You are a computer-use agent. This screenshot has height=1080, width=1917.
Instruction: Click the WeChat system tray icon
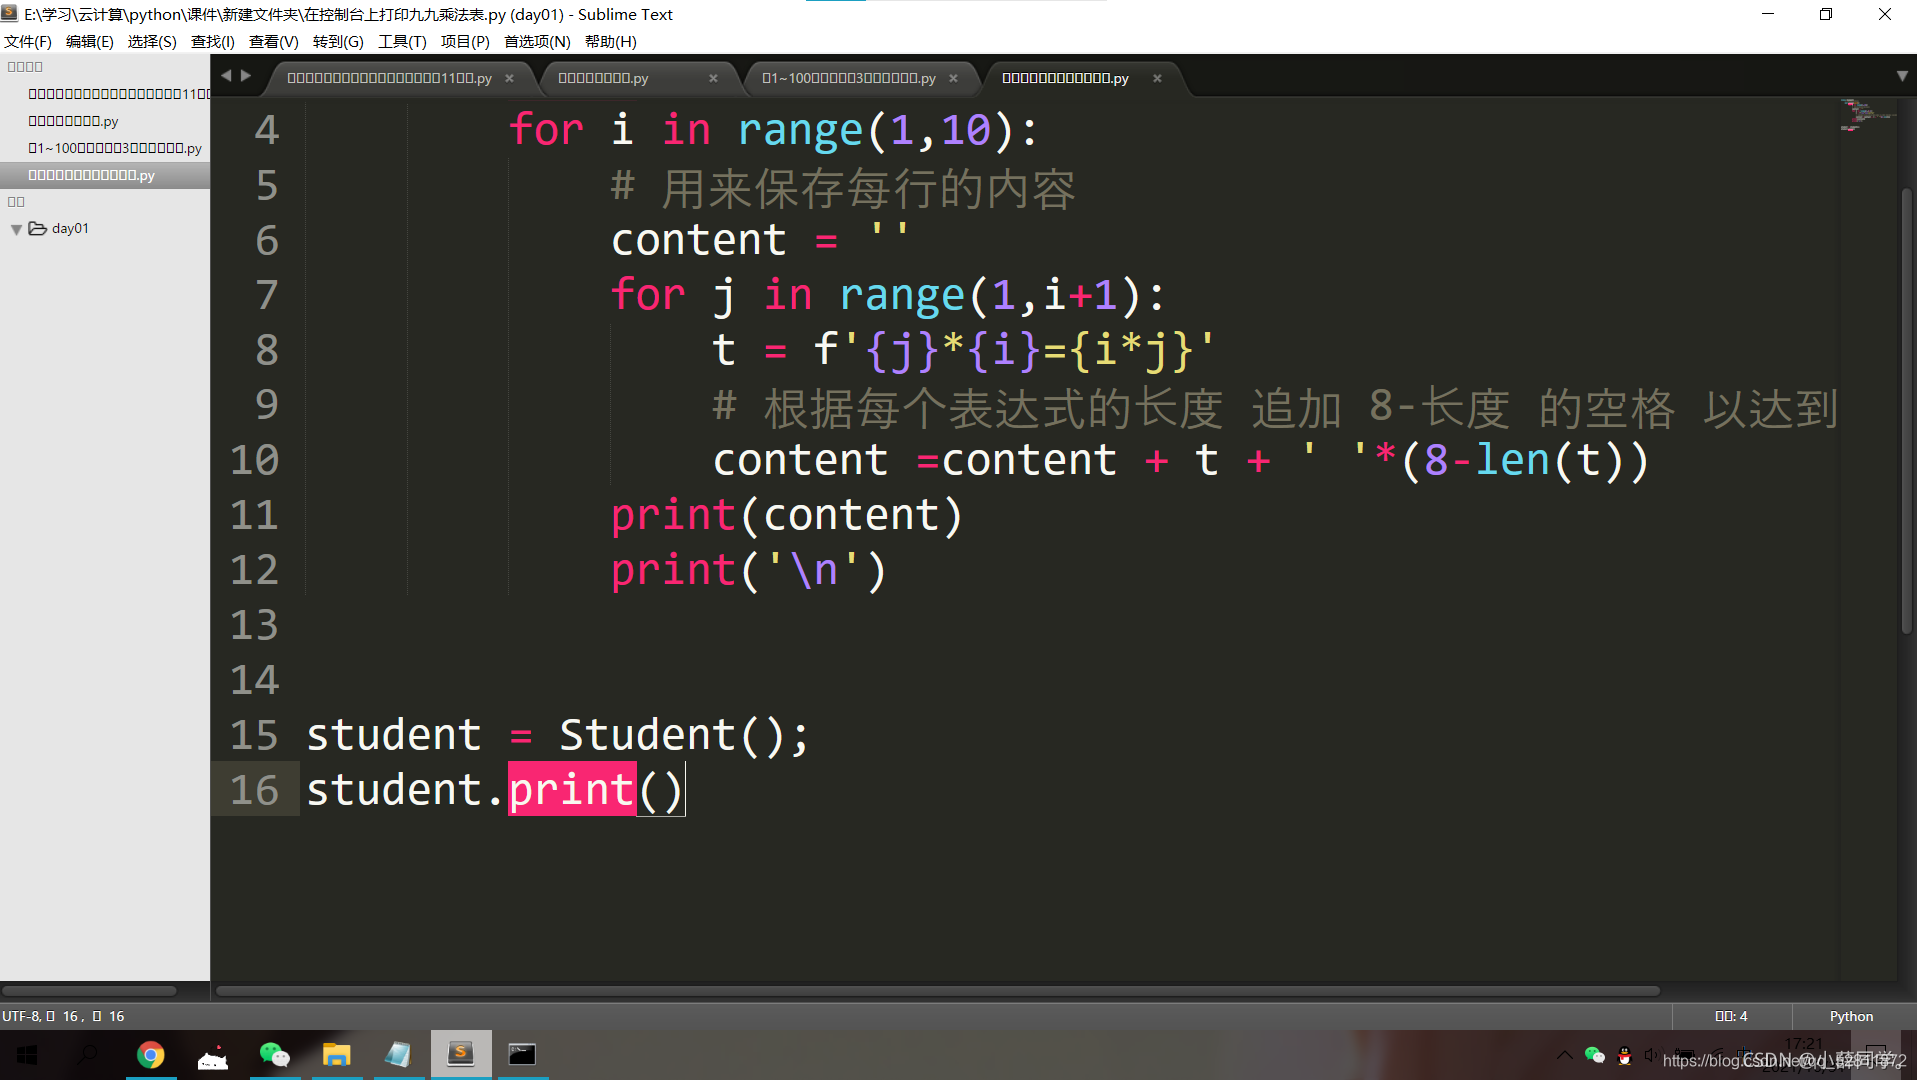tap(1595, 1055)
